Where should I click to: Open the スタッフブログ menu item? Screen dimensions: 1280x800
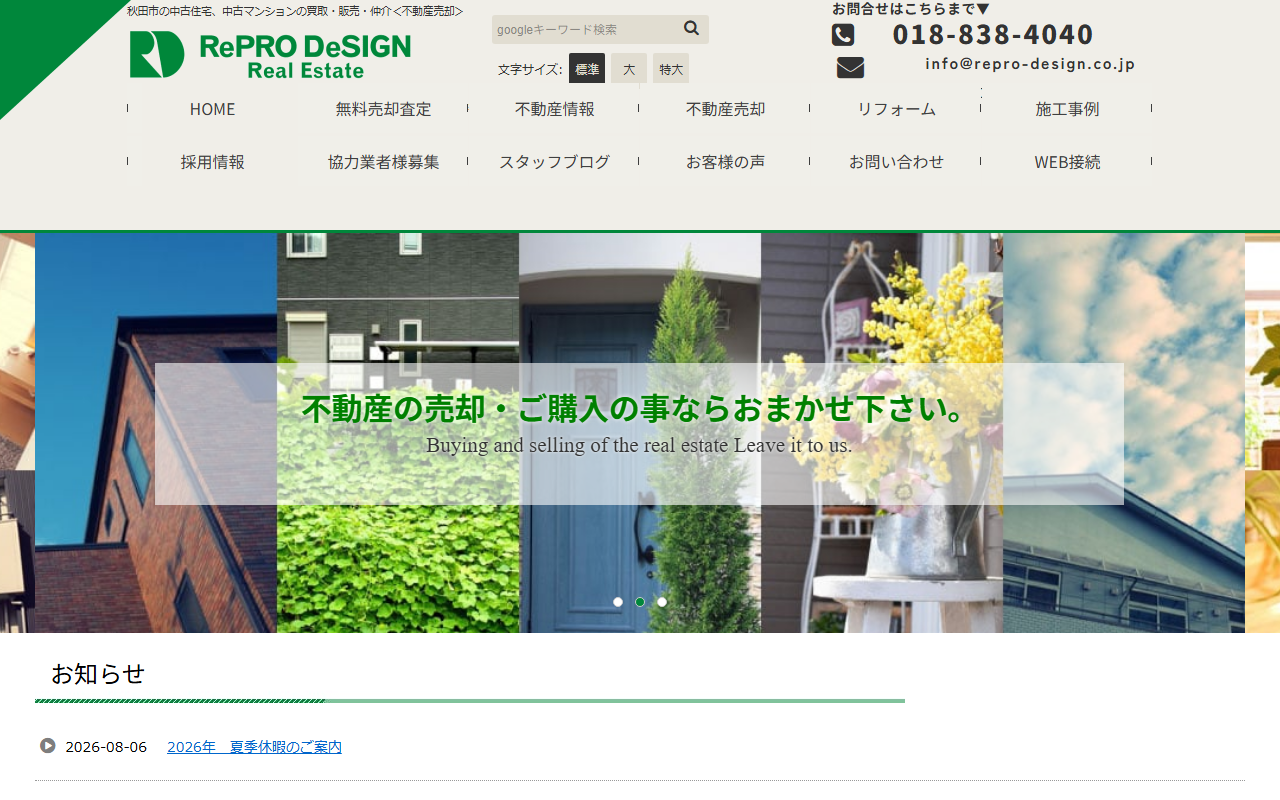click(554, 162)
